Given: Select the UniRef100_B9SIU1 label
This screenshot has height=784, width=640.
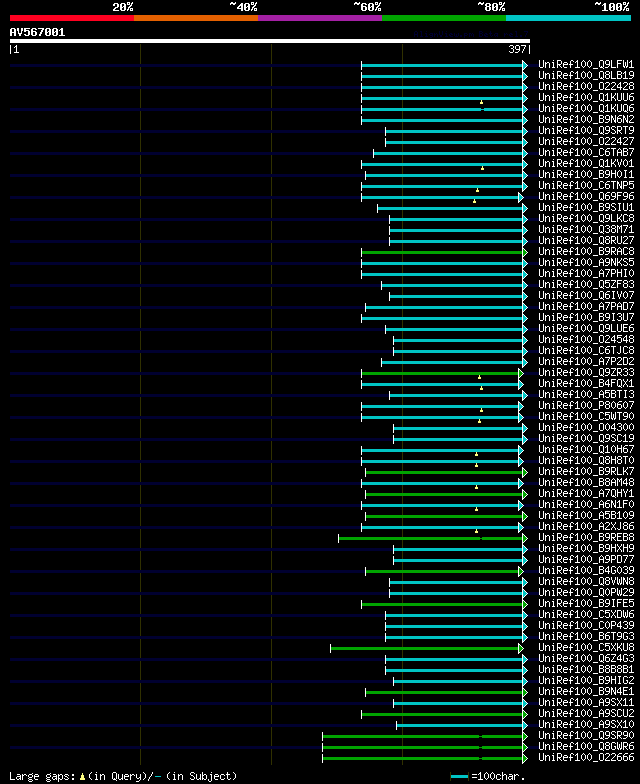Looking at the screenshot, I should 586,208.
